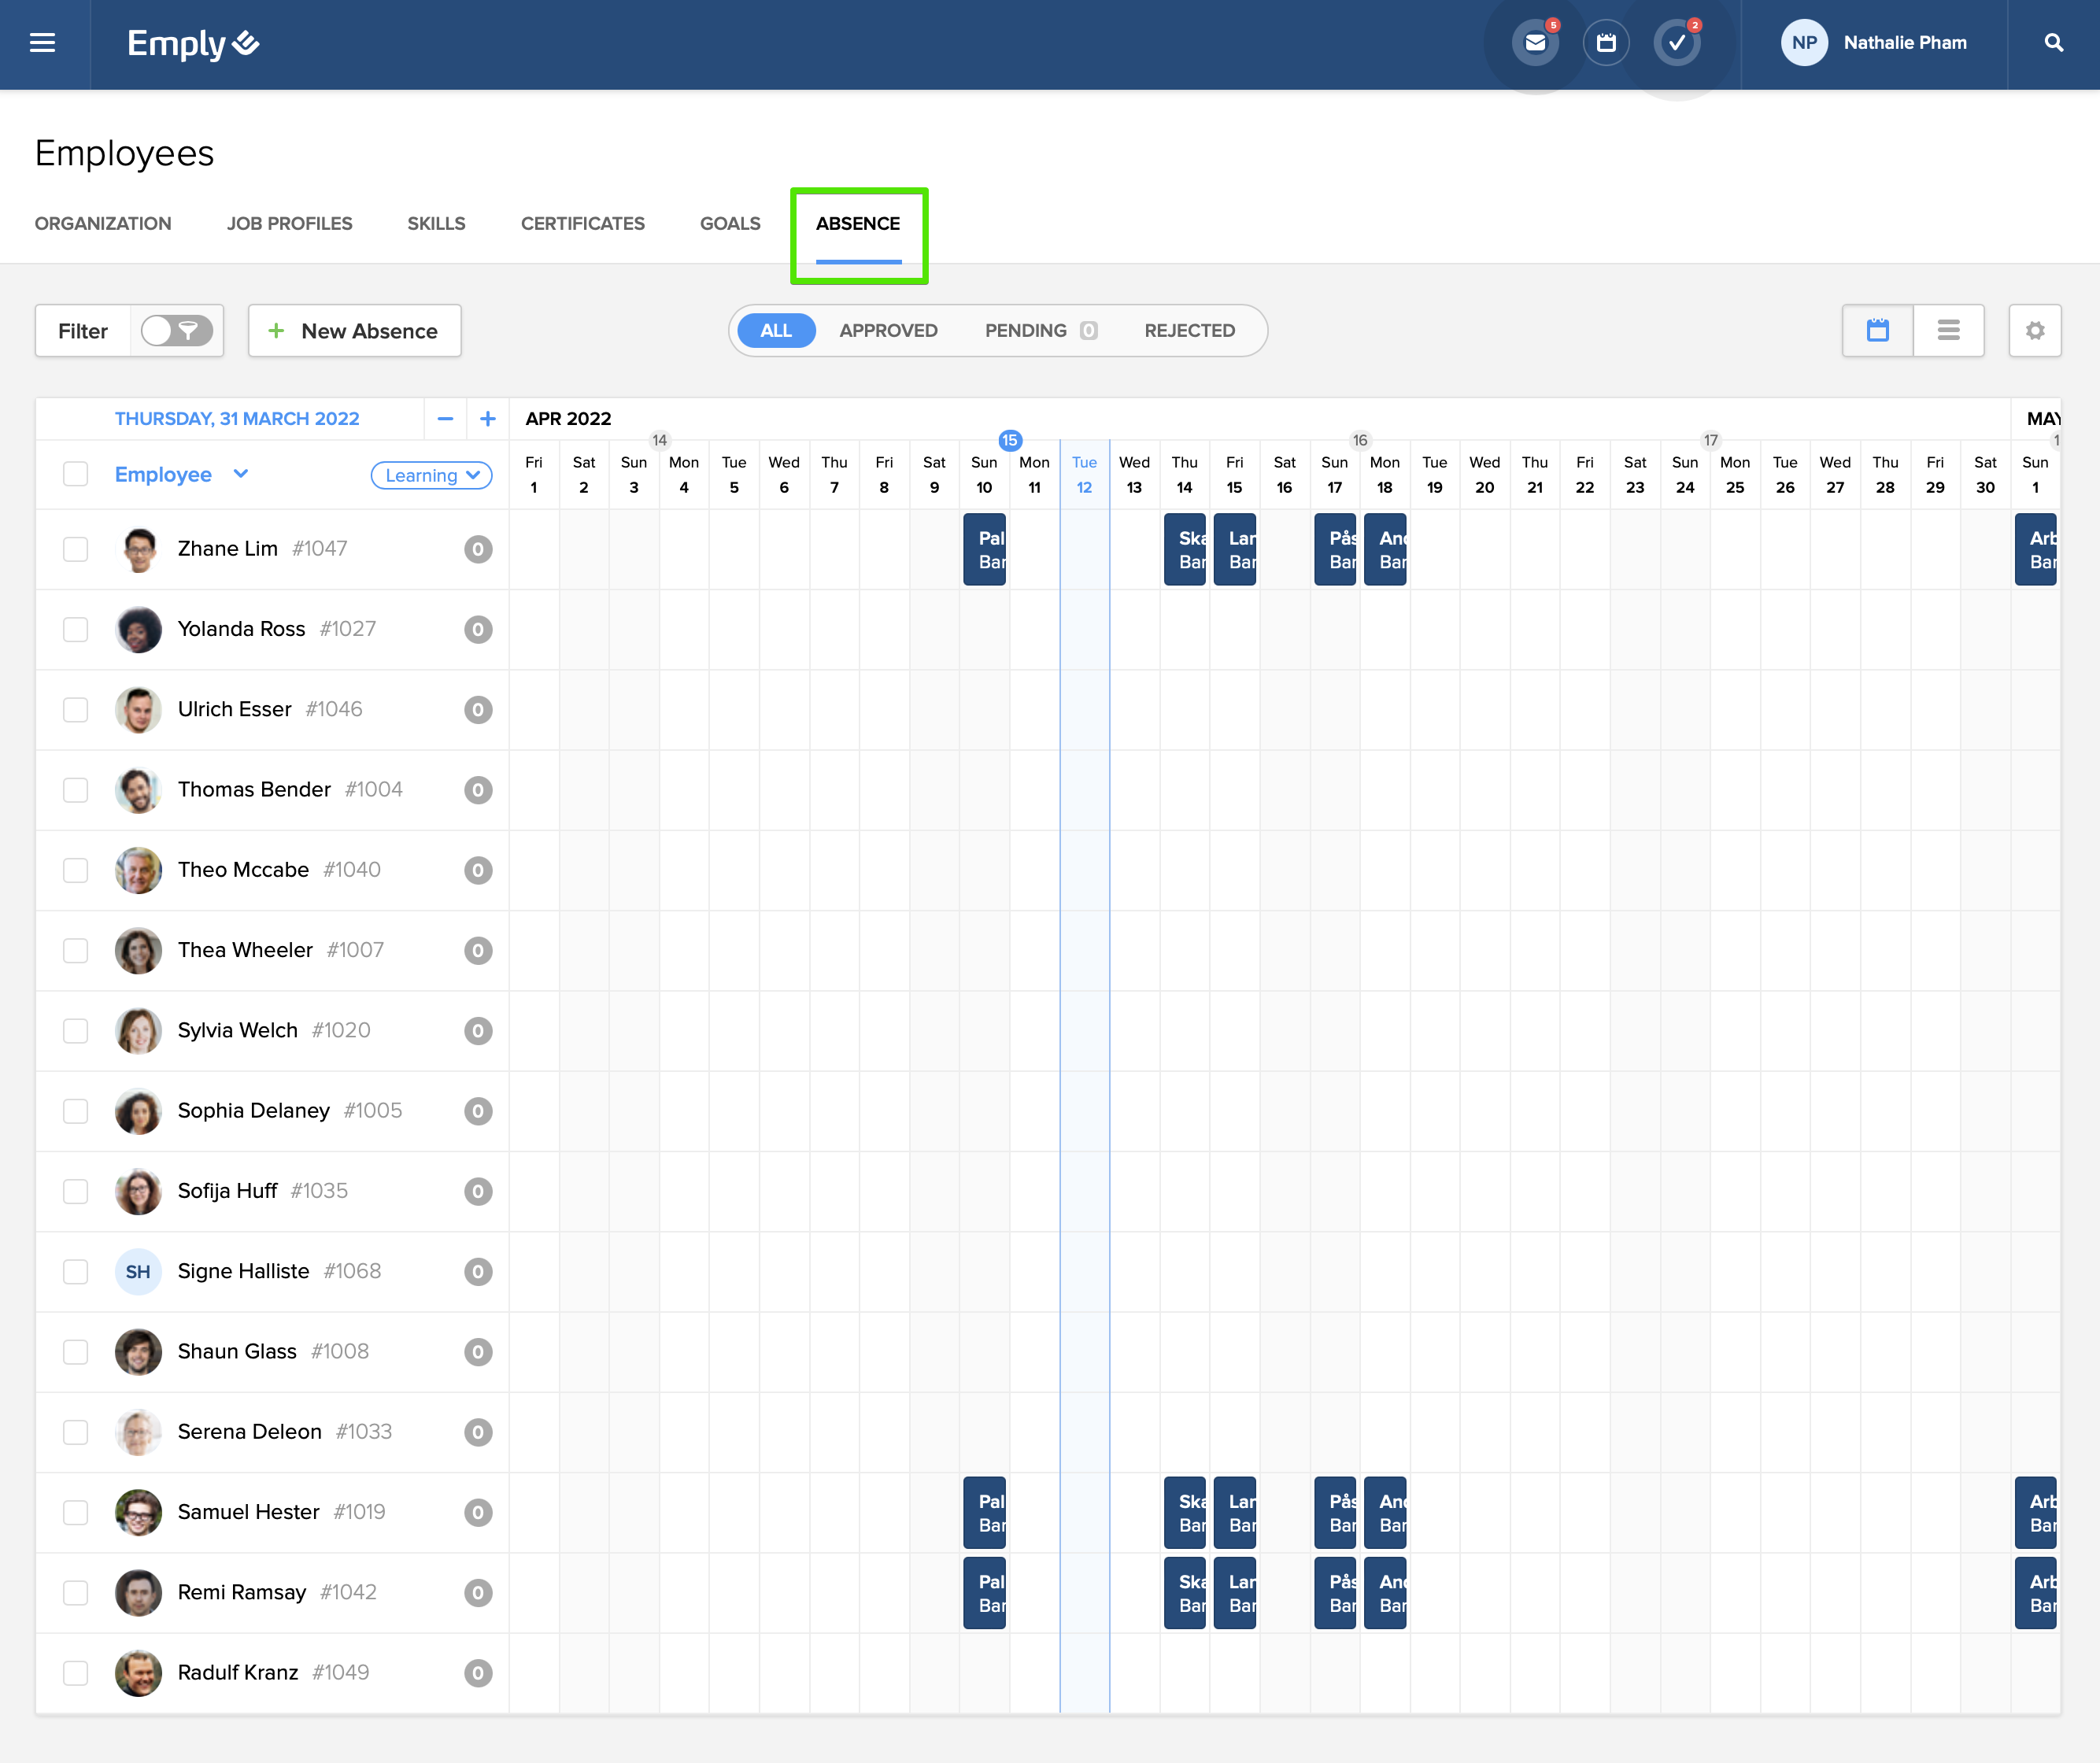Screen dimensions: 2100x1763
Task: Switch to list view
Action: click(1948, 331)
